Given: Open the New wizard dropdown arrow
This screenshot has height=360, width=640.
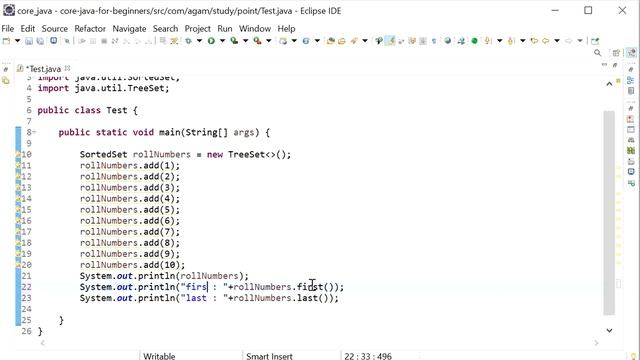Looking at the screenshot, I should coord(17,41).
